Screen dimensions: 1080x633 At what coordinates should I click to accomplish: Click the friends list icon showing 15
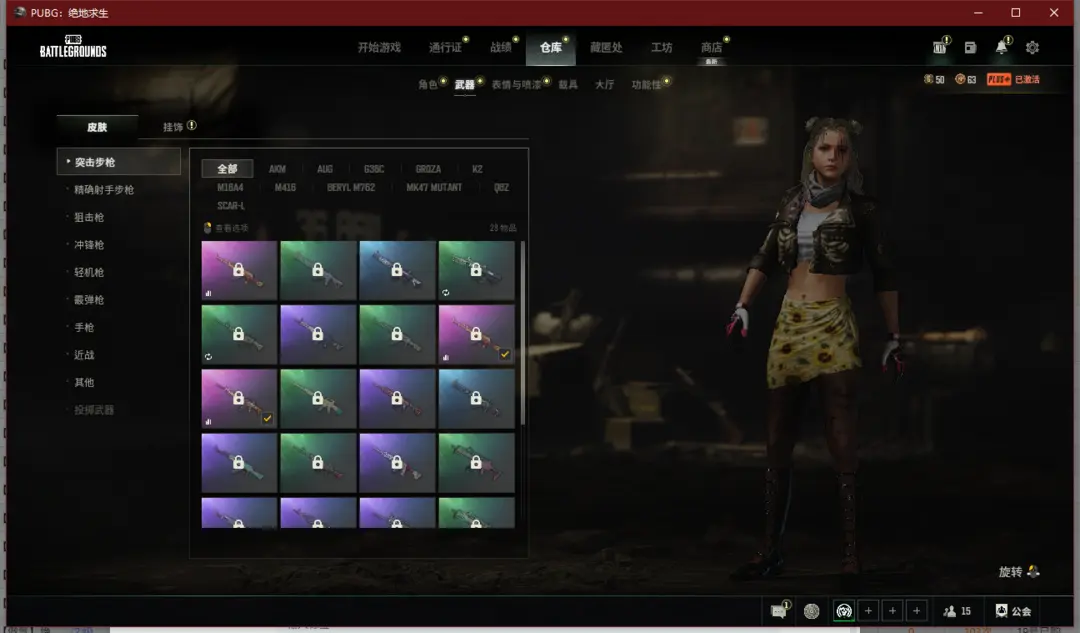tap(957, 611)
